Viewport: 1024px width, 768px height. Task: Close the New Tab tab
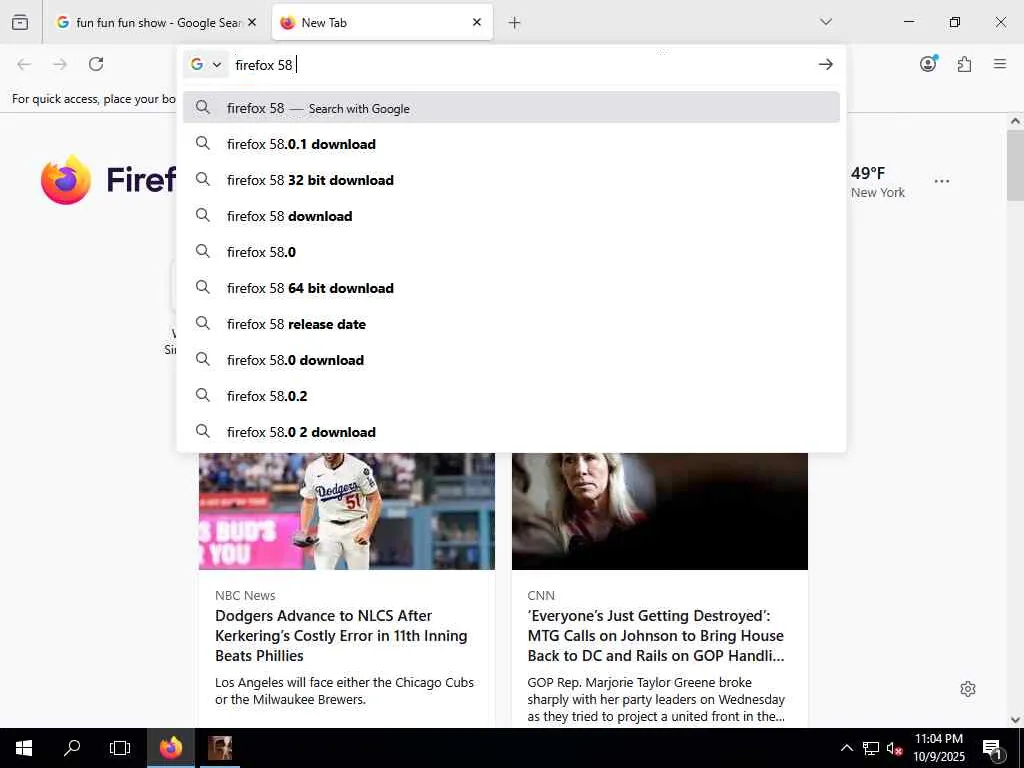coord(477,22)
